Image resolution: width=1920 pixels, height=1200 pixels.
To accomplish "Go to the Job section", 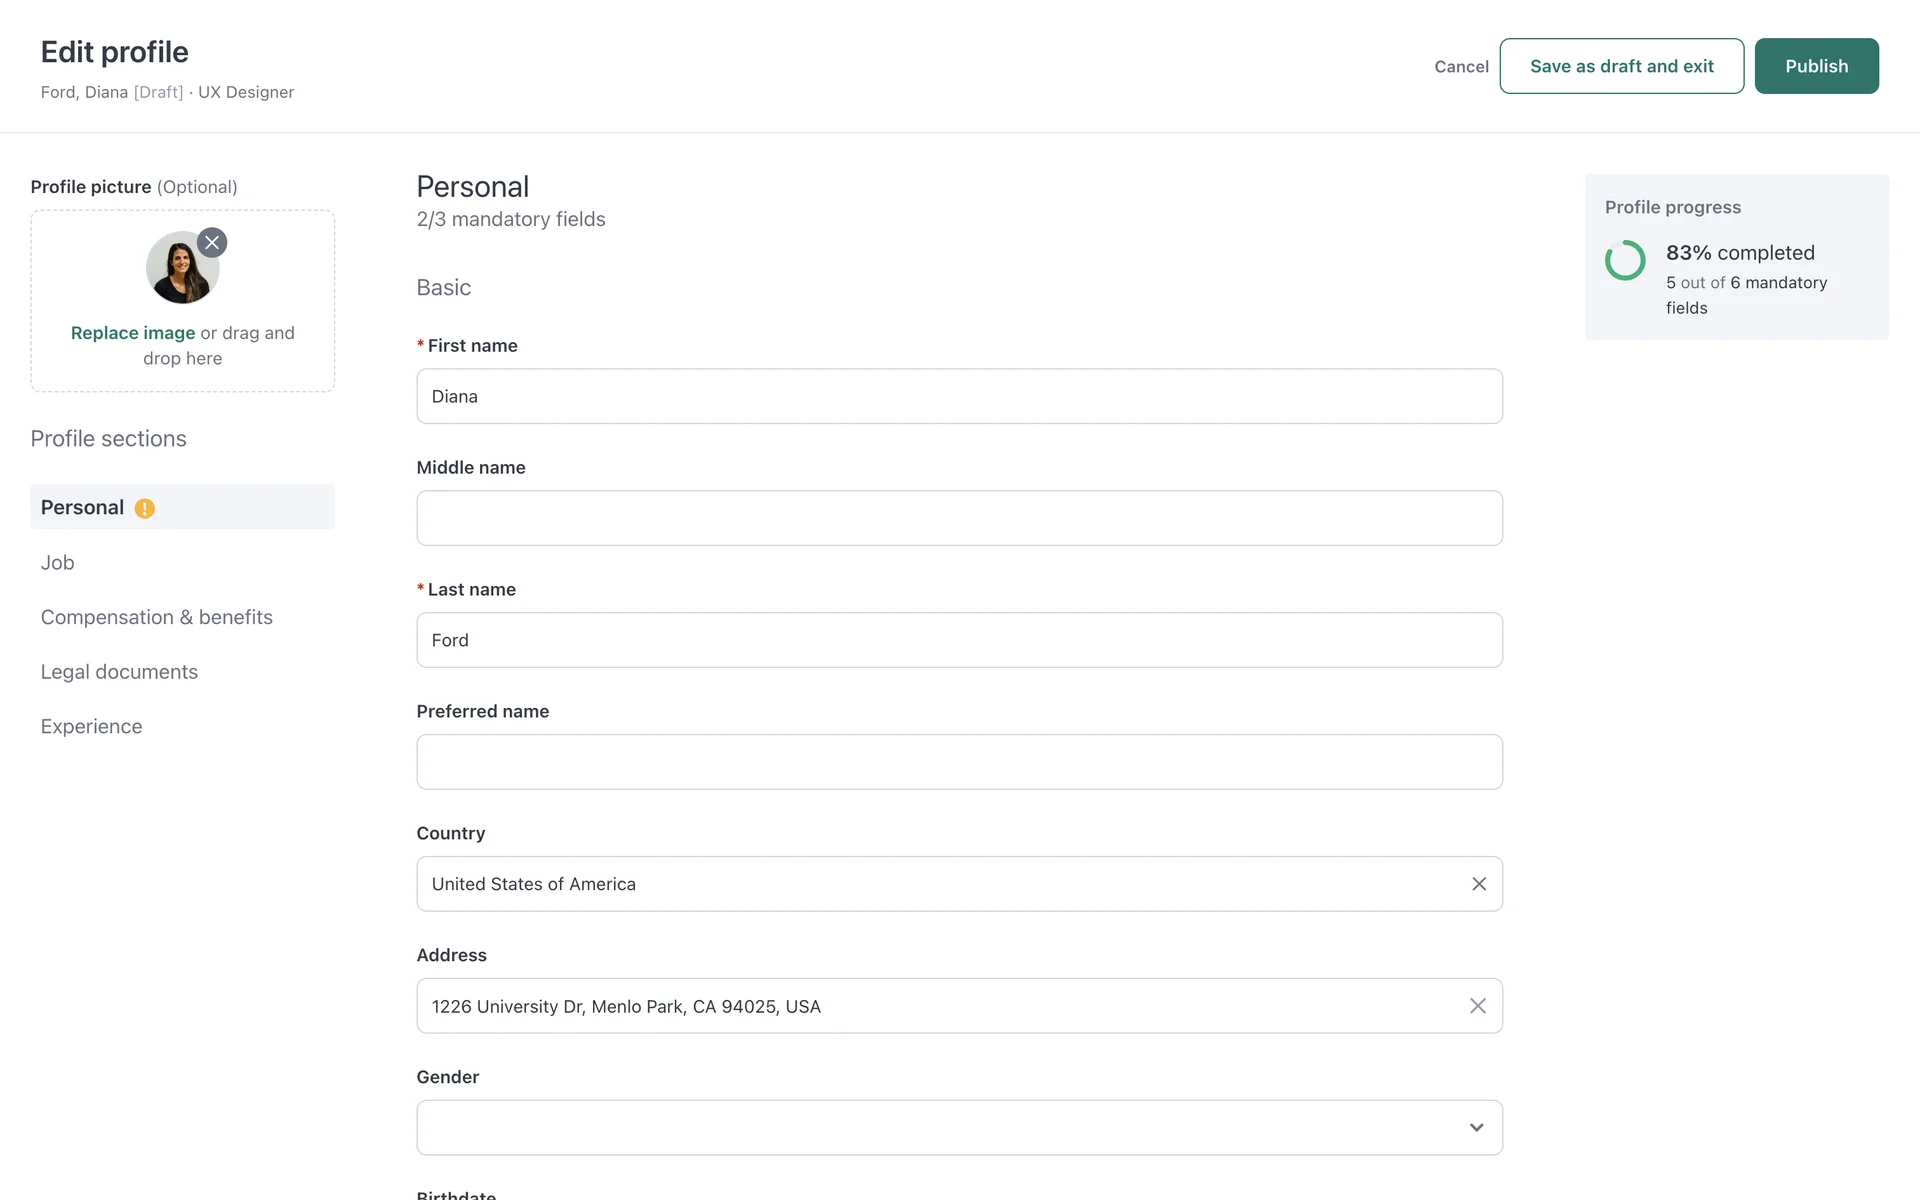I will tap(58, 563).
